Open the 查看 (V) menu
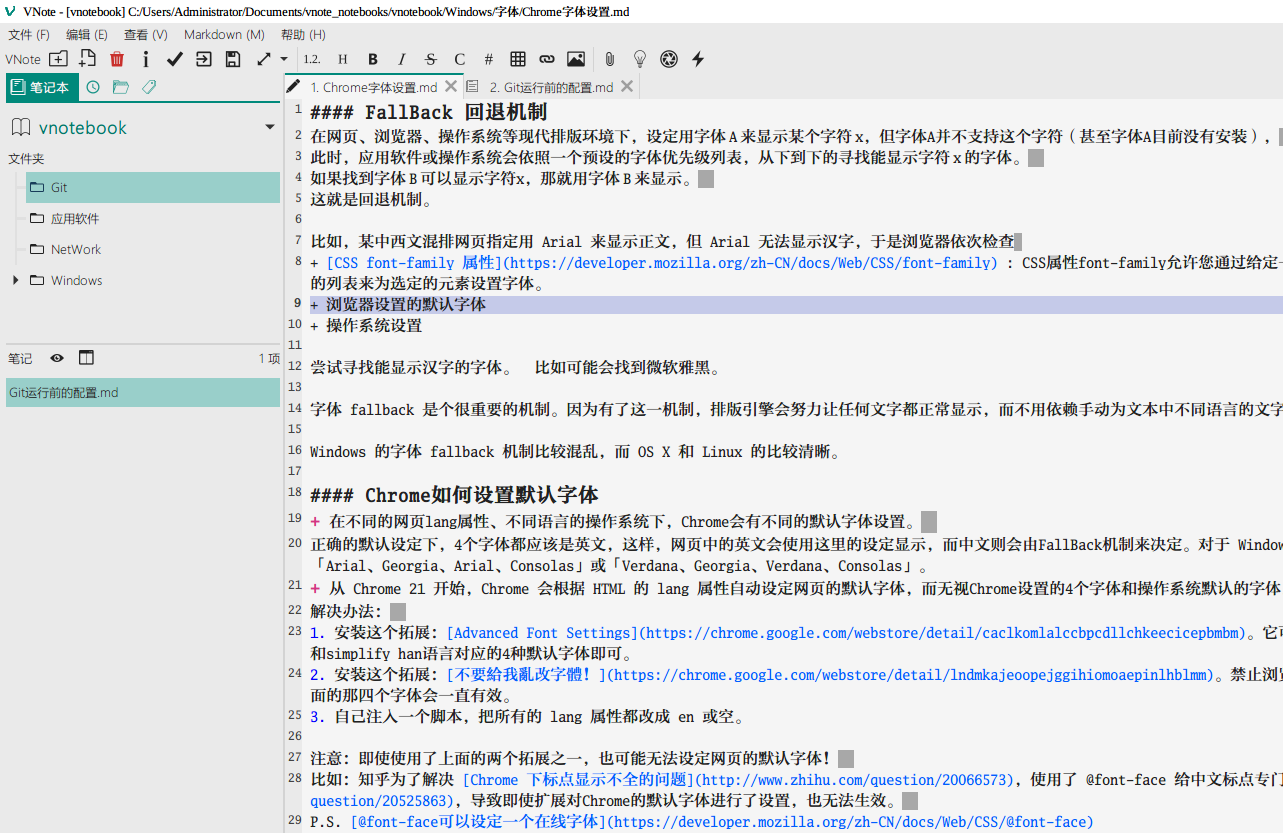1283x833 pixels. [145, 35]
